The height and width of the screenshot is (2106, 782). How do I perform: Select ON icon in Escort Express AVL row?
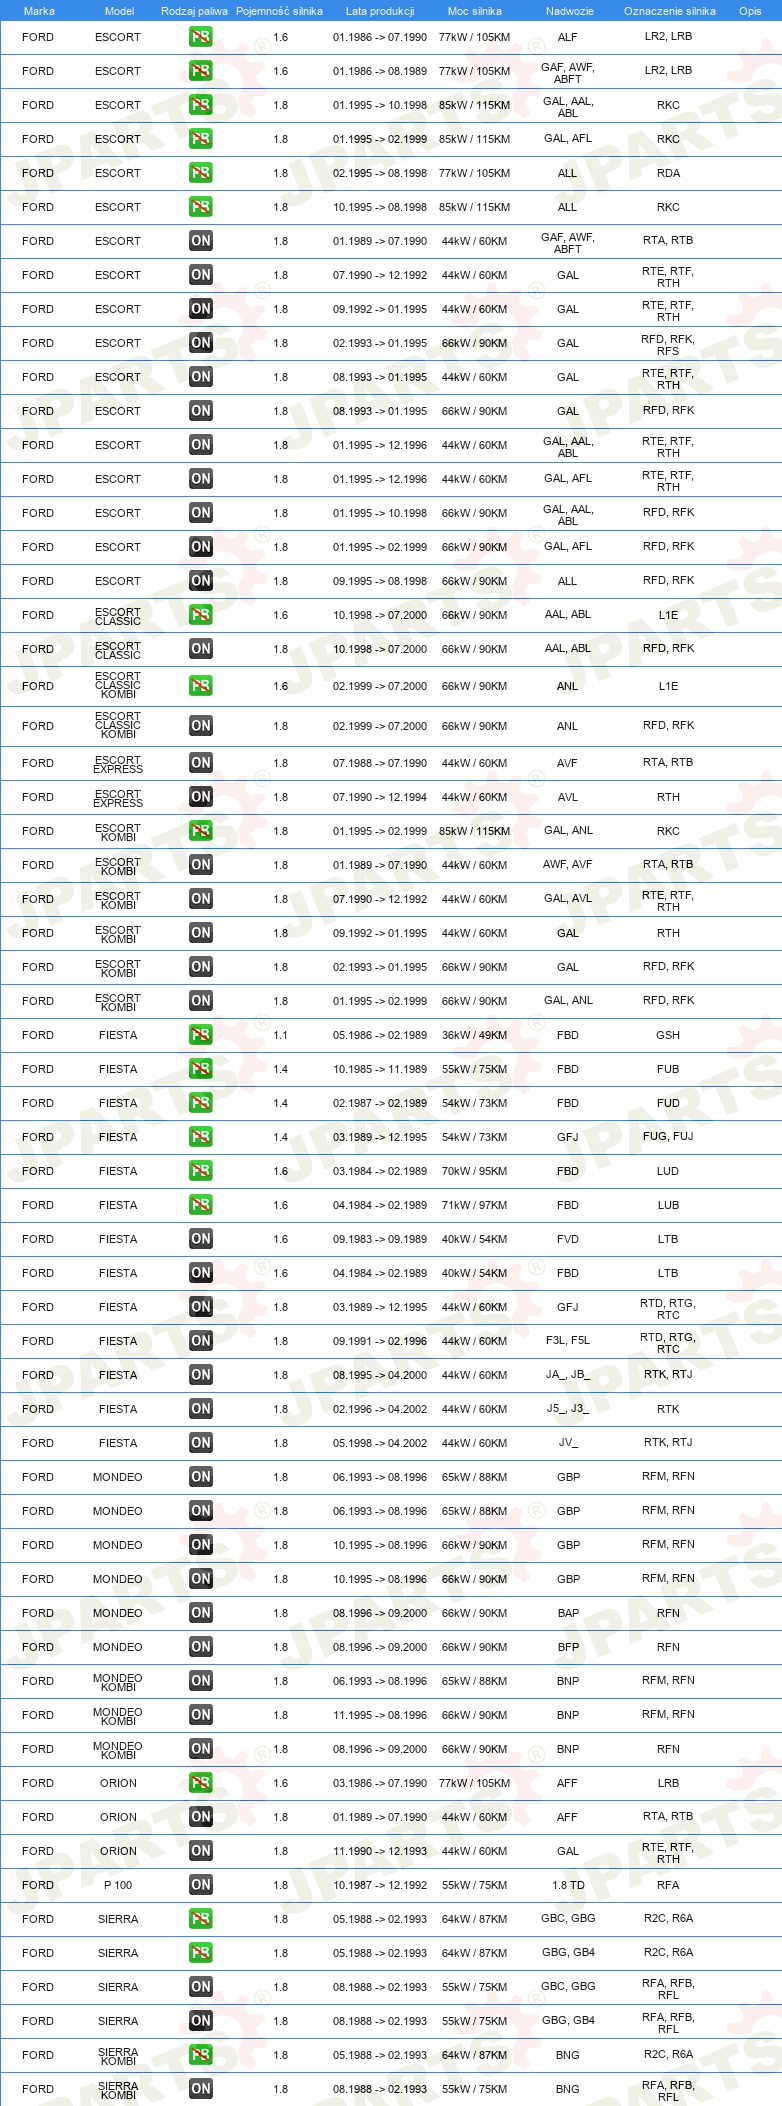pyautogui.click(x=200, y=797)
